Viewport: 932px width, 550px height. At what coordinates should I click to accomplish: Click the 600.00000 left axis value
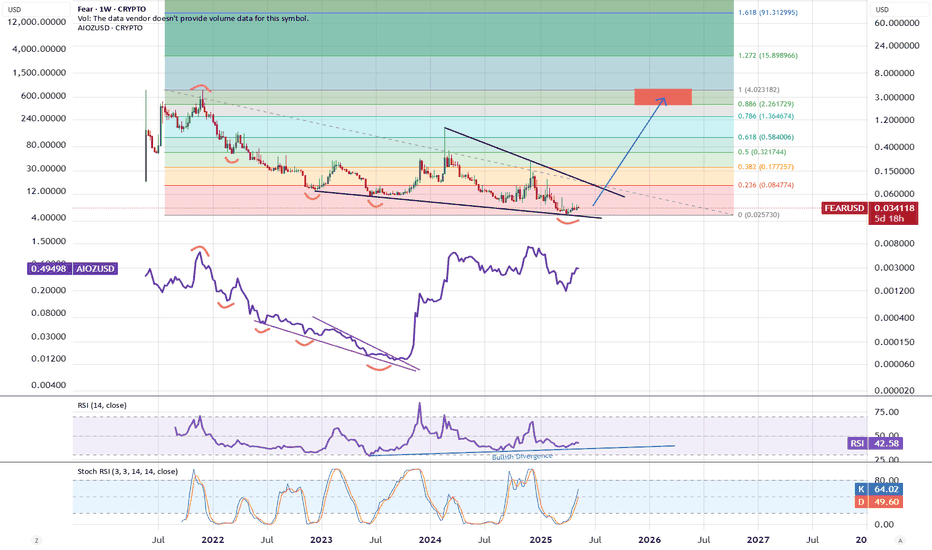[43, 96]
